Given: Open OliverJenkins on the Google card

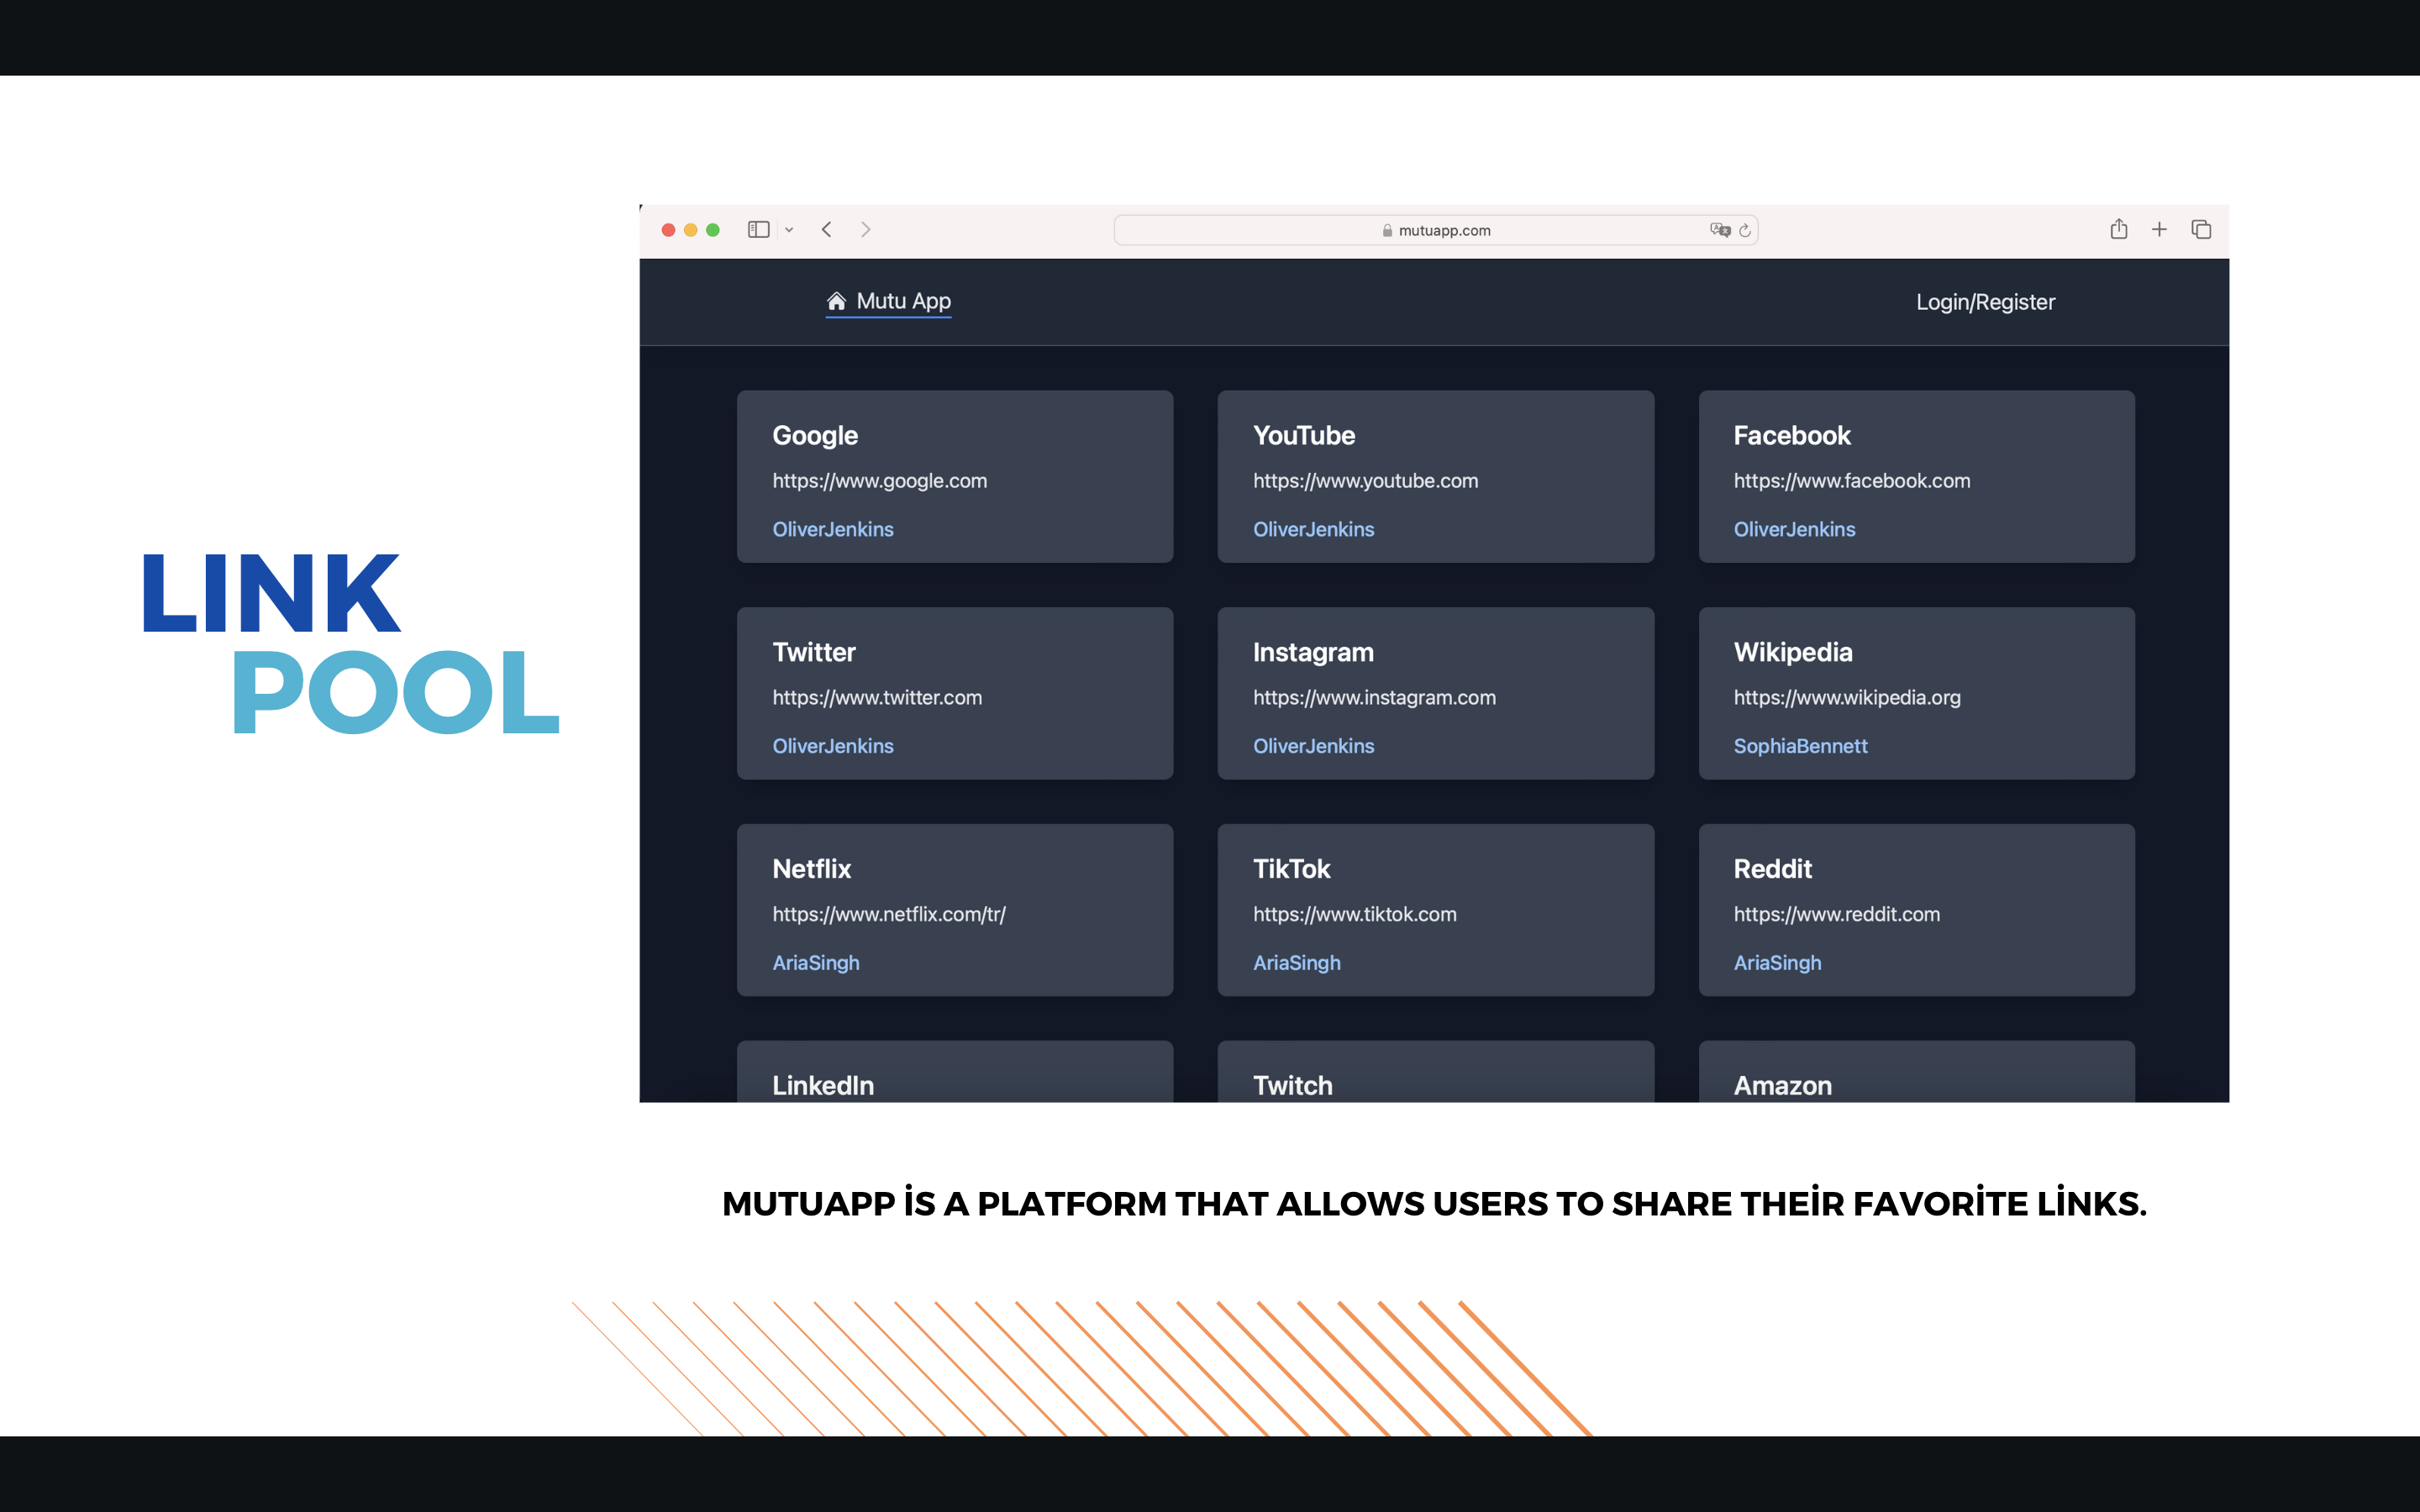Looking at the screenshot, I should [833, 529].
